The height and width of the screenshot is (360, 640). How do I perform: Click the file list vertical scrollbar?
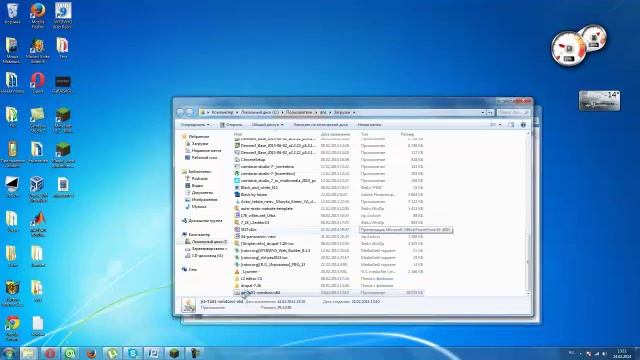tap(528, 213)
